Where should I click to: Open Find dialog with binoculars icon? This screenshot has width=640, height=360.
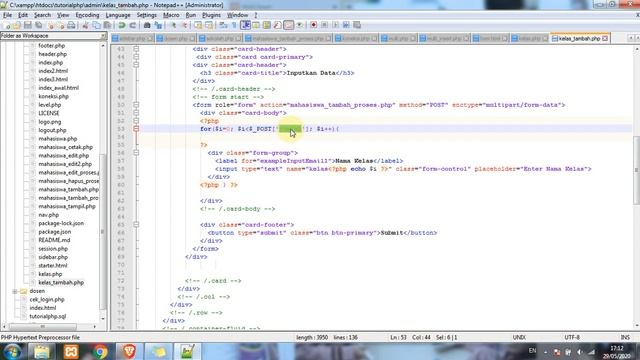pos(147,25)
